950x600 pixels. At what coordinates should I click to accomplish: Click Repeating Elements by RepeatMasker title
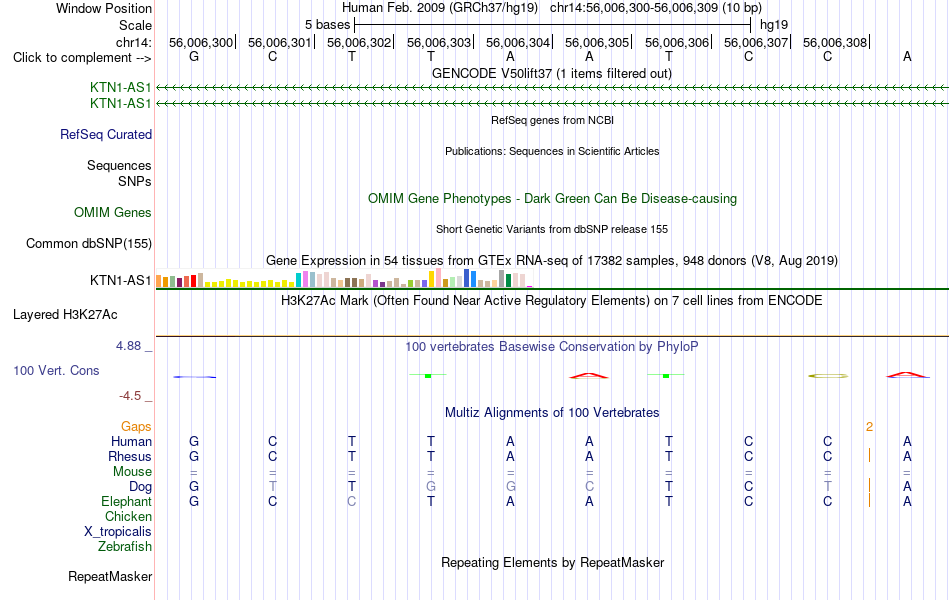[552, 562]
